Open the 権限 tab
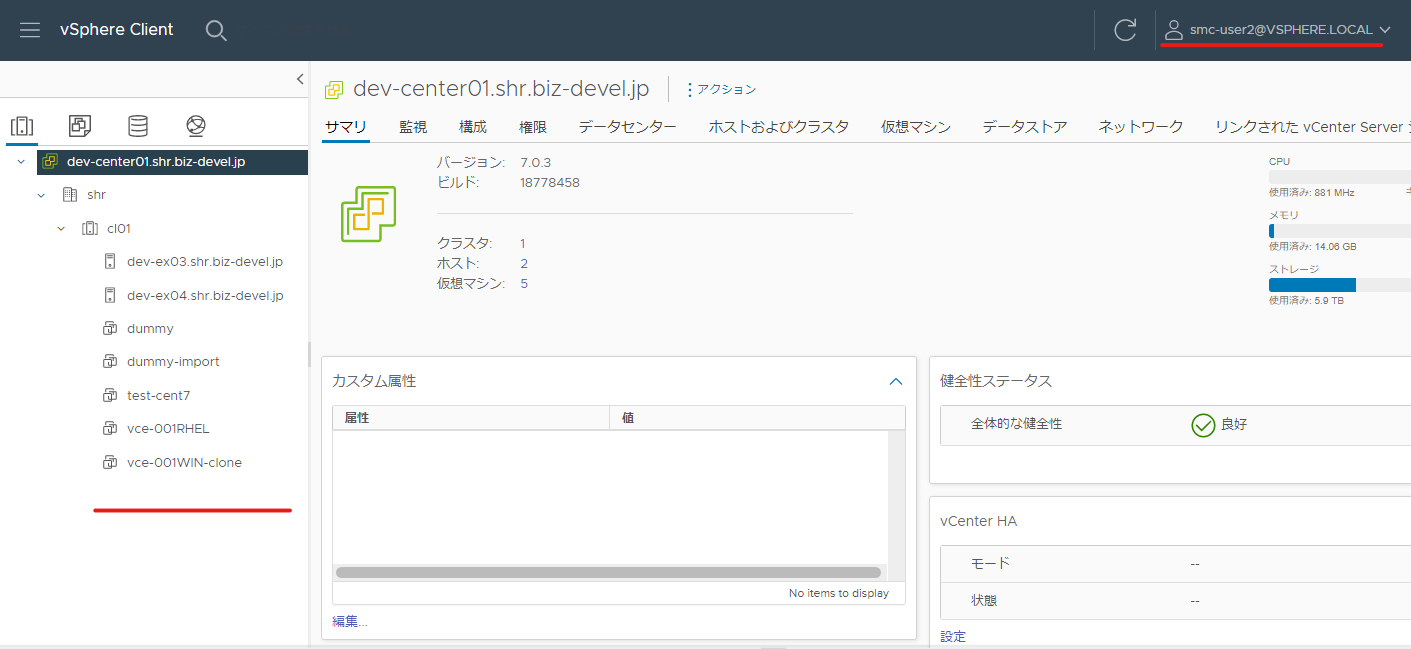The height and width of the screenshot is (649, 1411). (533, 127)
